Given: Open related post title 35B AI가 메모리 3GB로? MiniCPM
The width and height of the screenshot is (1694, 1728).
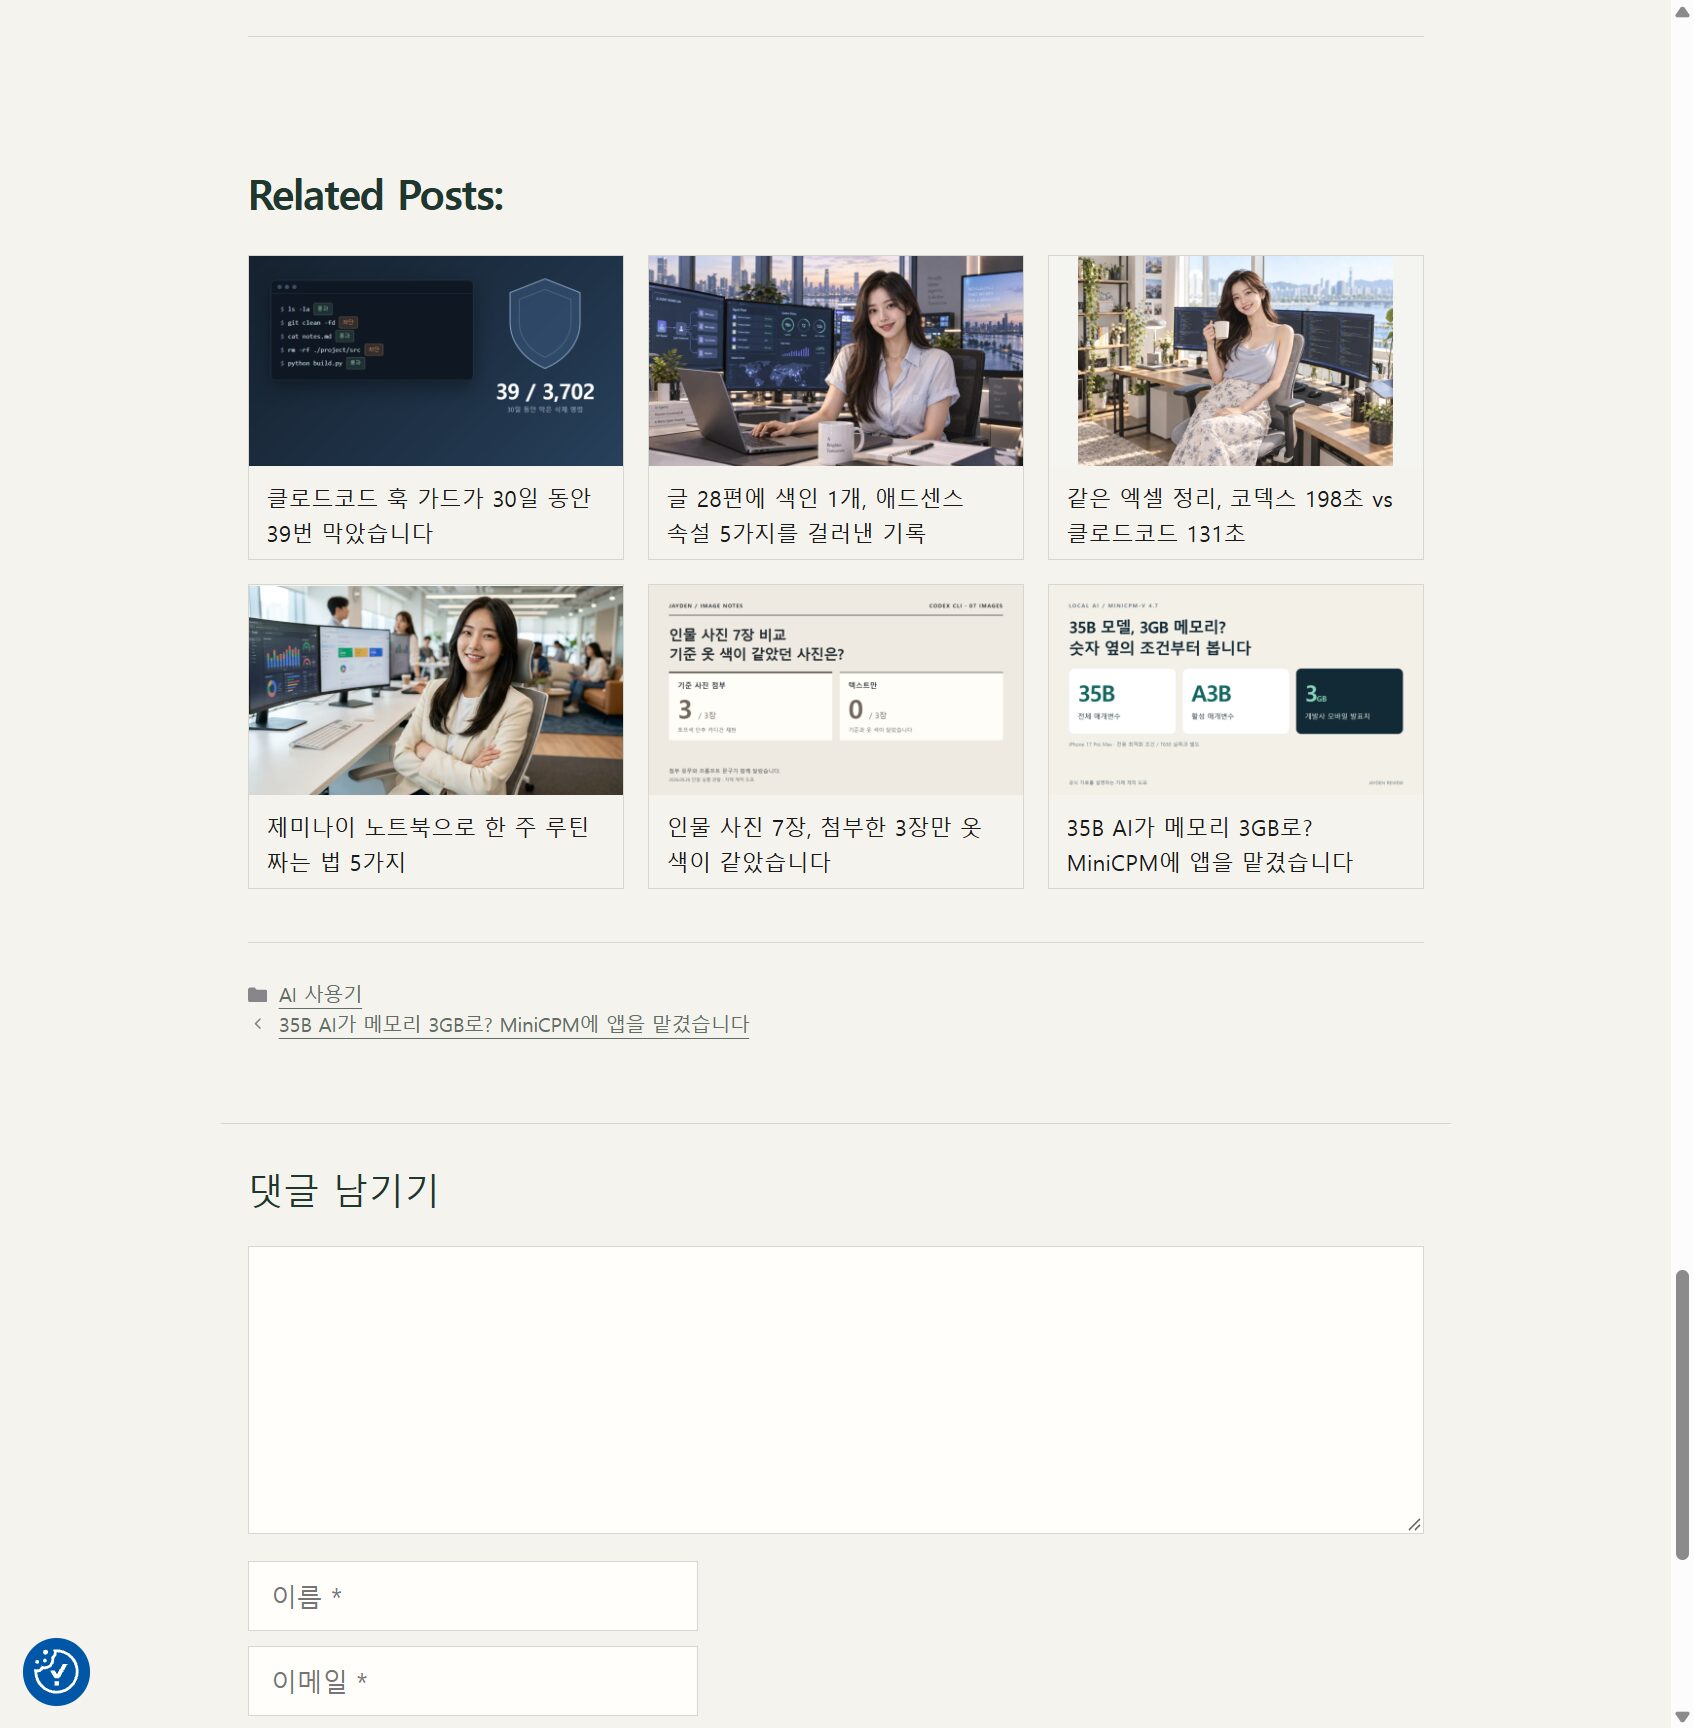Looking at the screenshot, I should click(1209, 844).
